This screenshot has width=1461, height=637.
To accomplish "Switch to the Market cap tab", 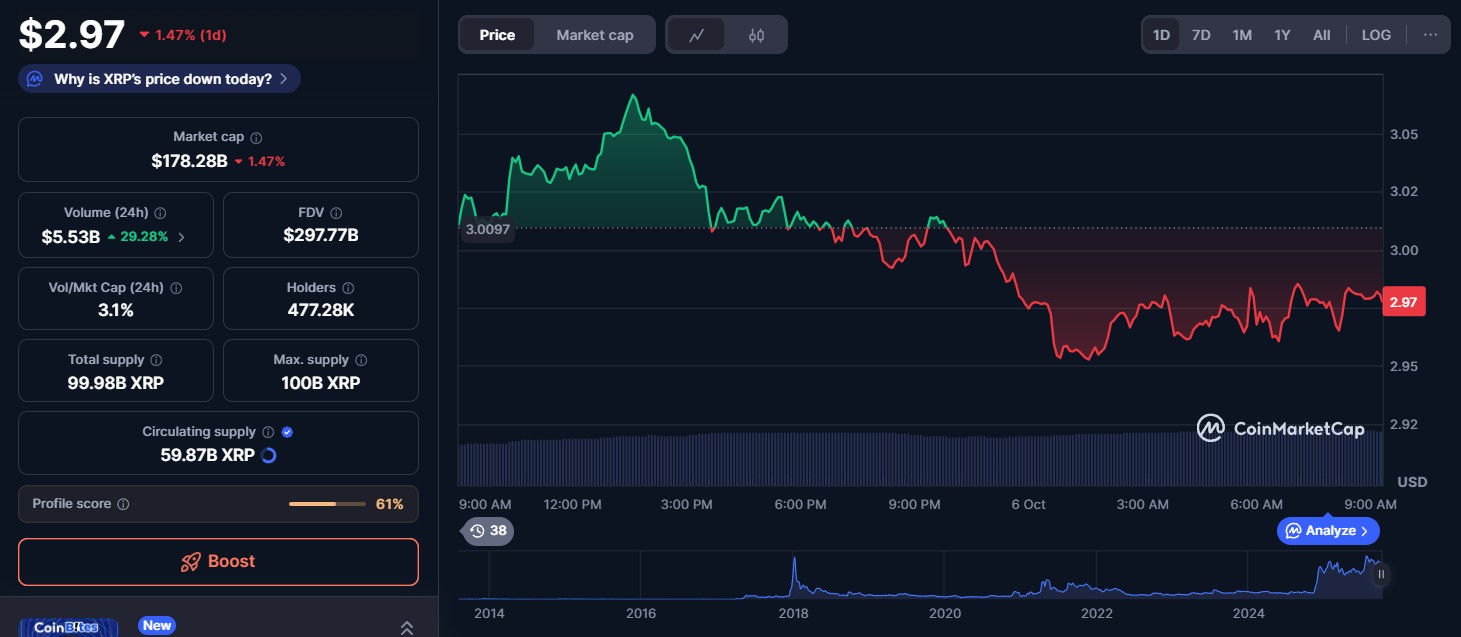I will pos(594,35).
